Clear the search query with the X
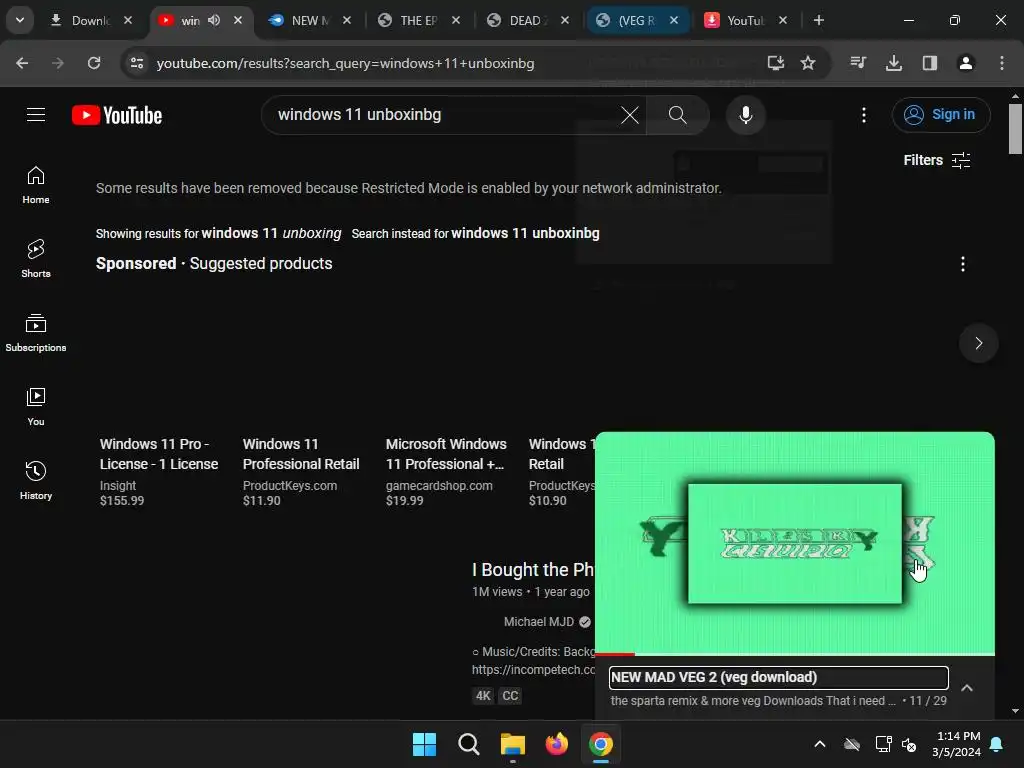The width and height of the screenshot is (1024, 768). click(630, 115)
